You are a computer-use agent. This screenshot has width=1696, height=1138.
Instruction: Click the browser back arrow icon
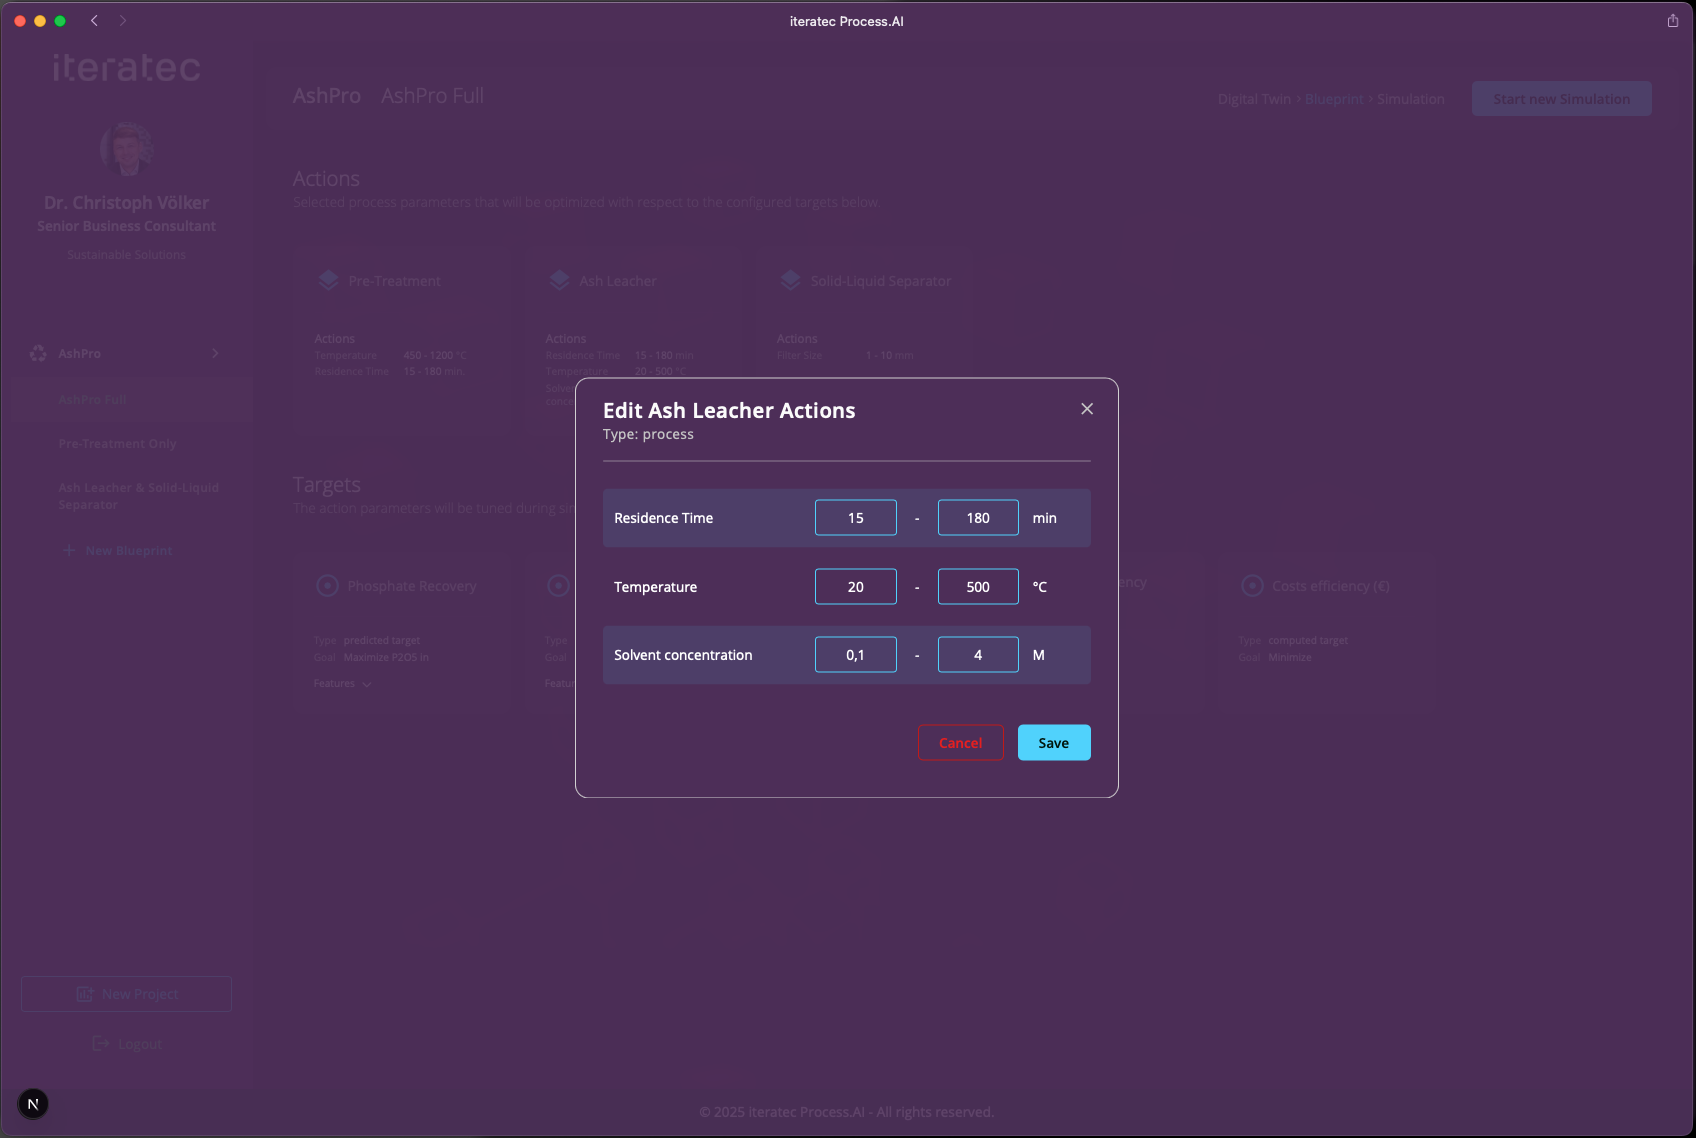94,21
